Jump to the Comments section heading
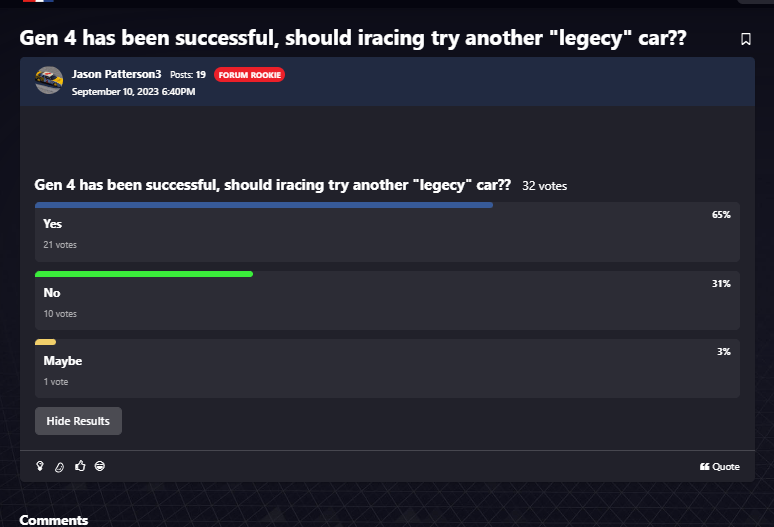The height and width of the screenshot is (527, 774). [54, 520]
